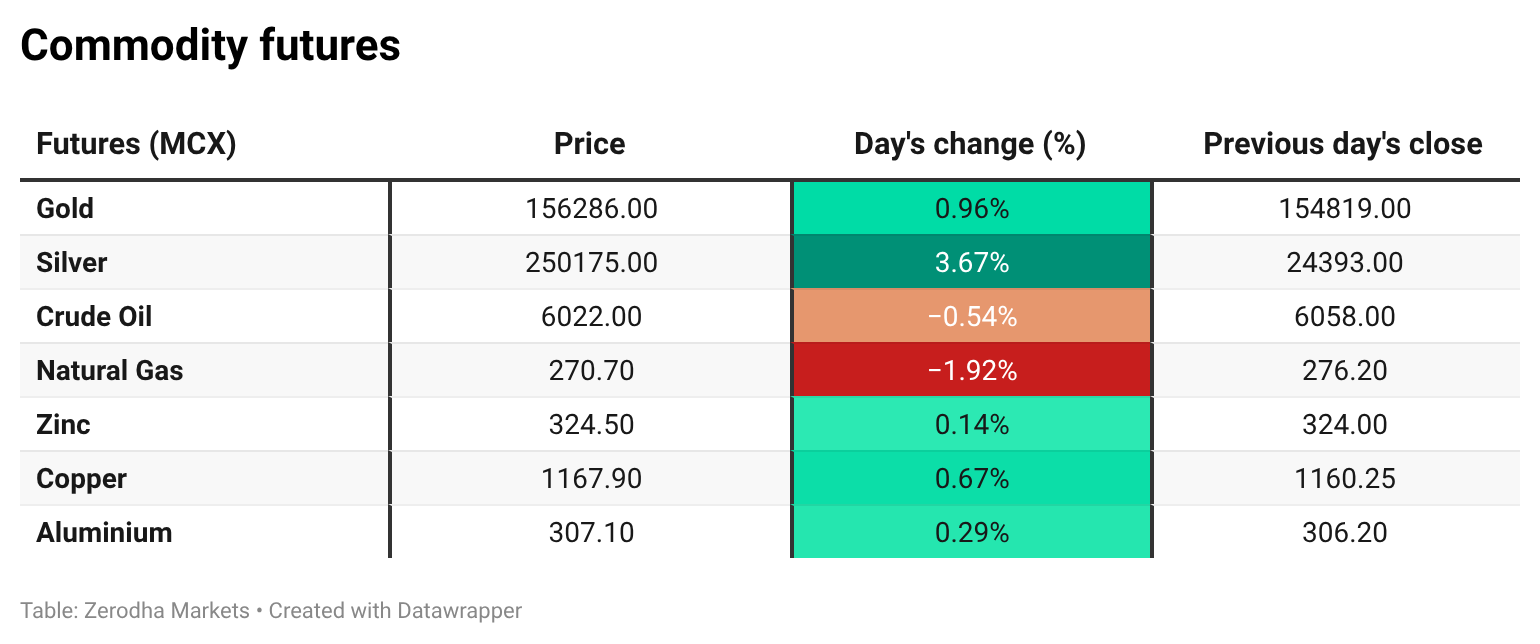
Task: Click Silver's dark green 3.67% cell
Action: 972,263
